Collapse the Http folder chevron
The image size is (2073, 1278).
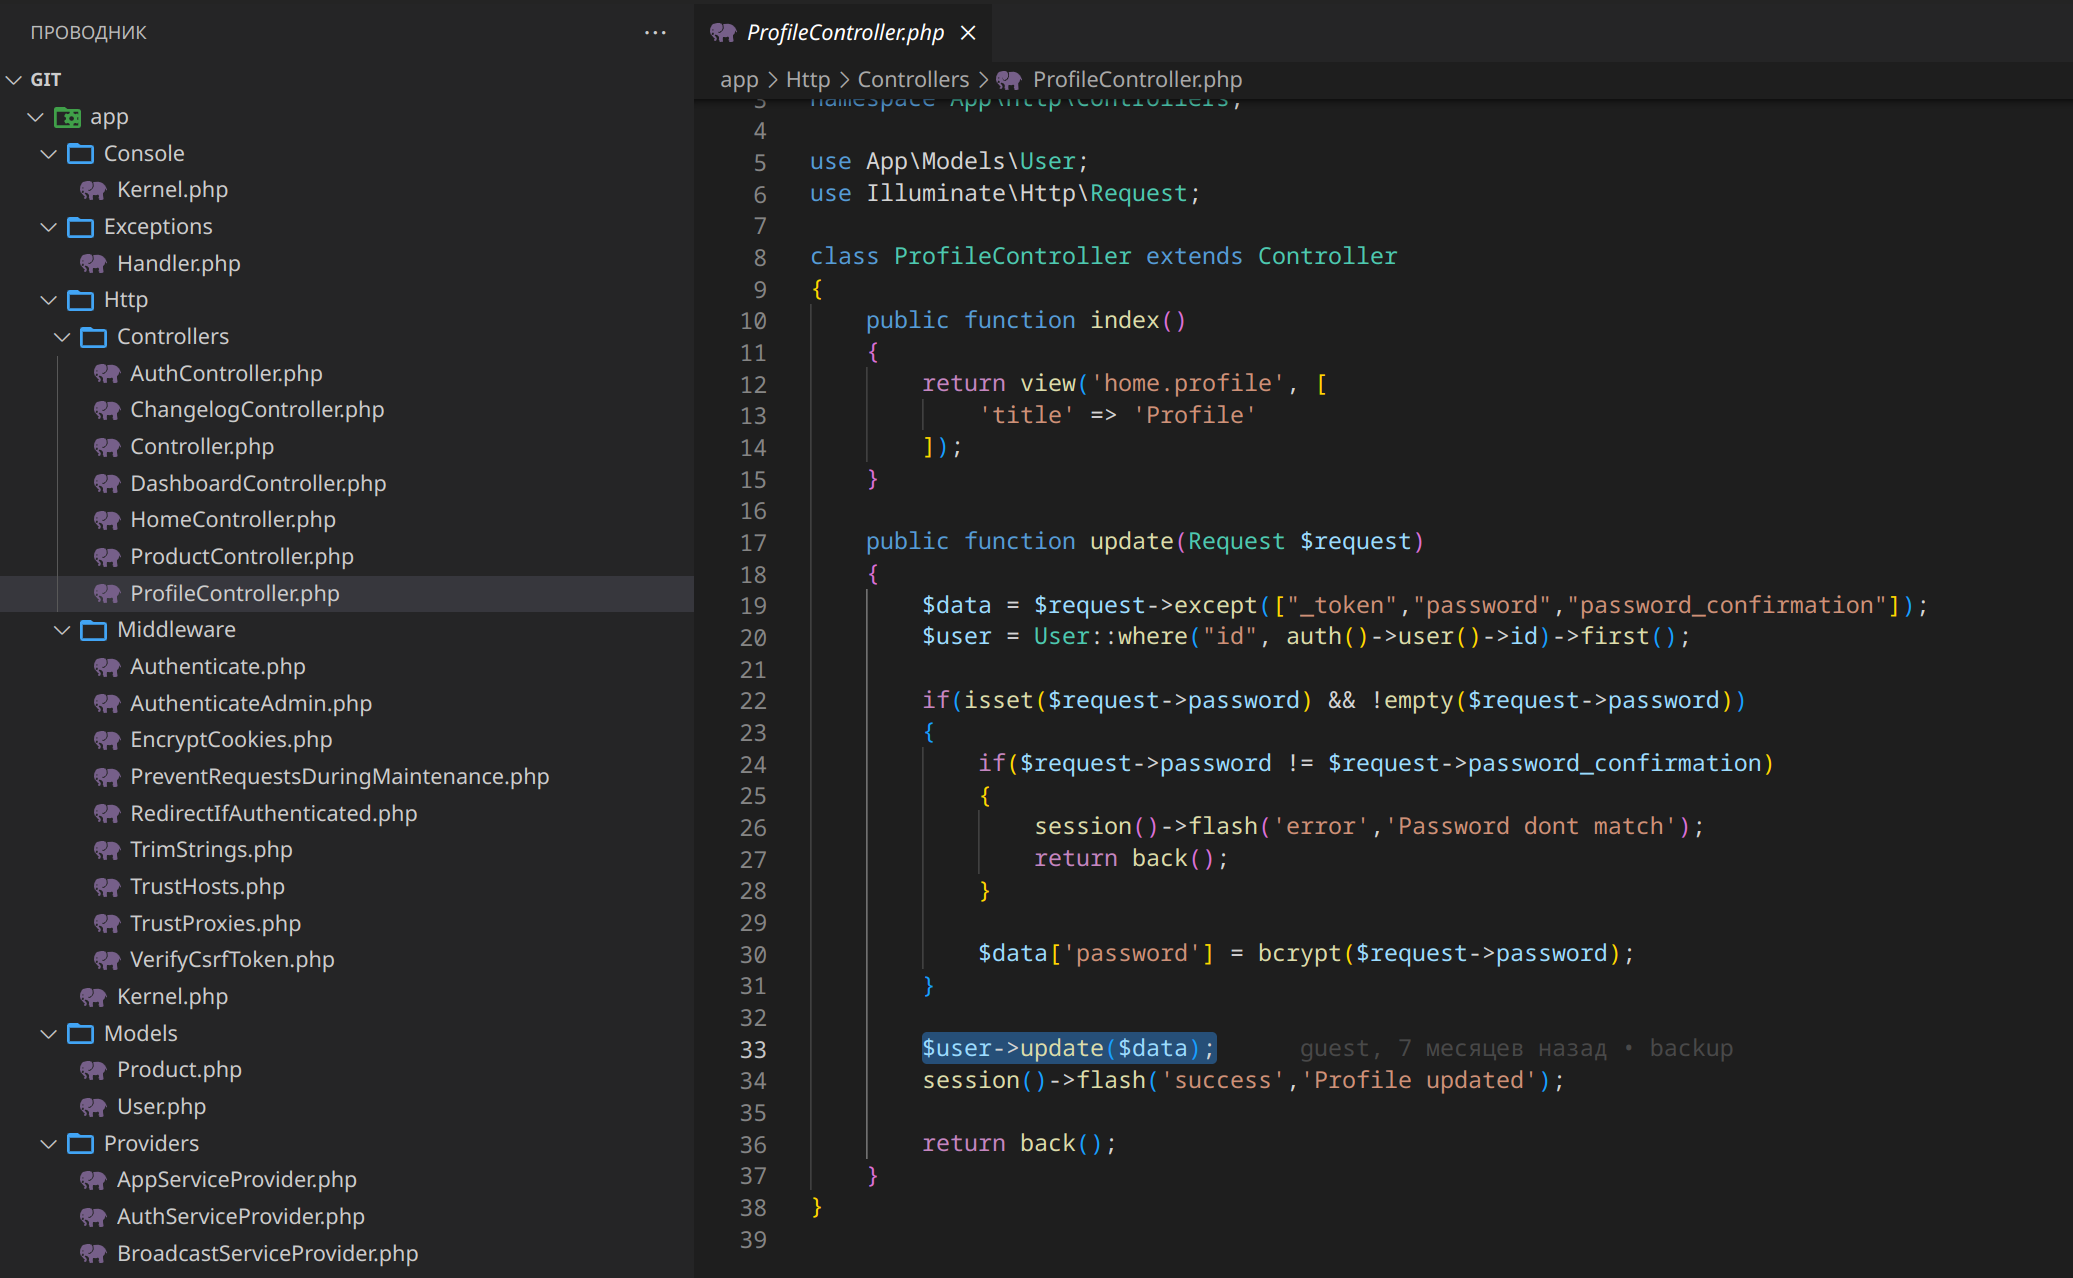pos(49,300)
